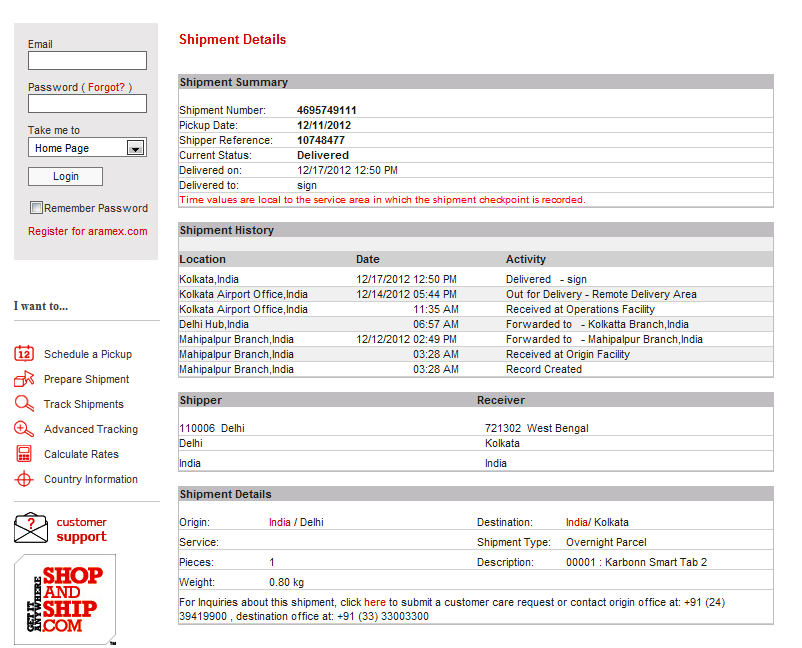Open the Home Page combo box

pos(78,148)
